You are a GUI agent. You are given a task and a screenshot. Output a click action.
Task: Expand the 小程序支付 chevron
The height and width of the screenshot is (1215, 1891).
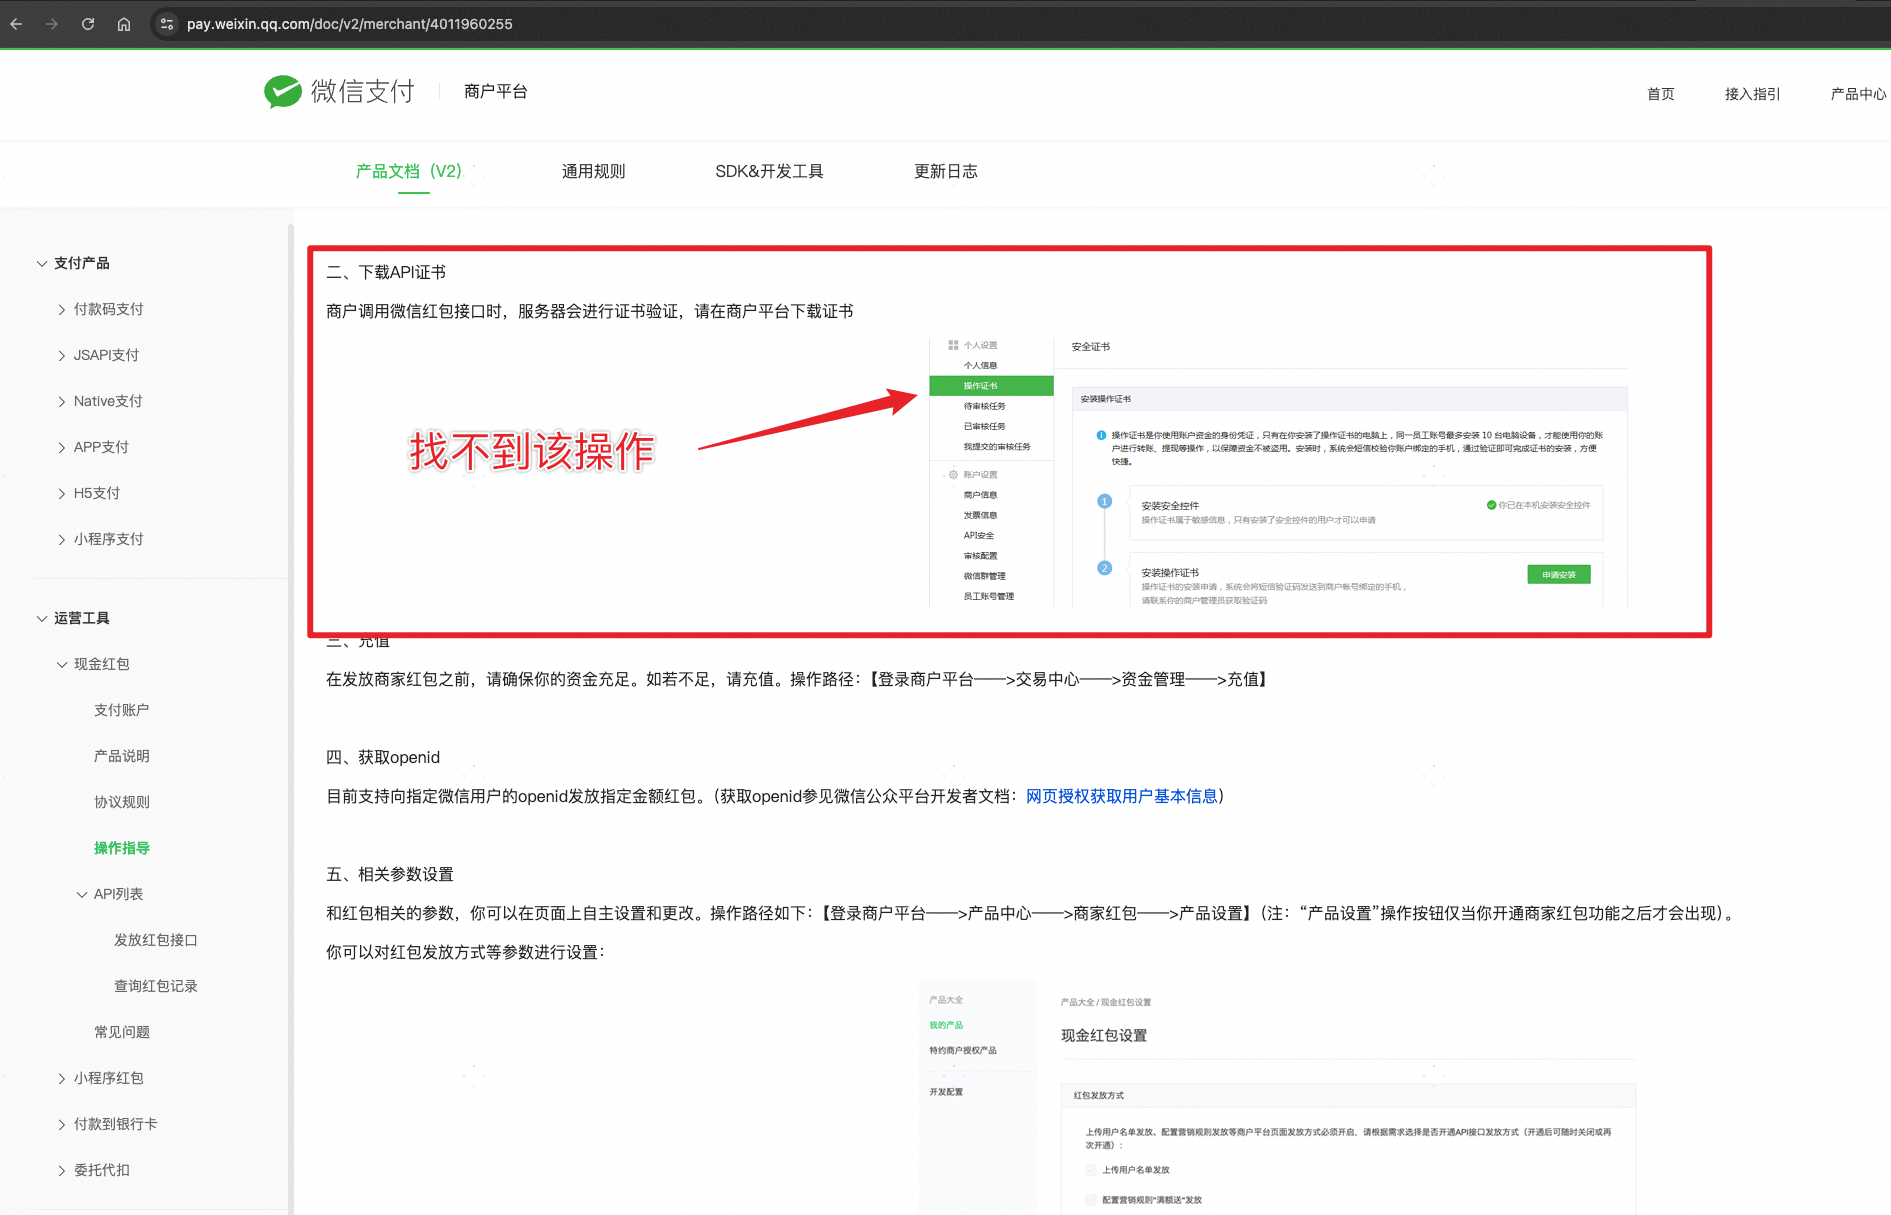[x=62, y=540]
